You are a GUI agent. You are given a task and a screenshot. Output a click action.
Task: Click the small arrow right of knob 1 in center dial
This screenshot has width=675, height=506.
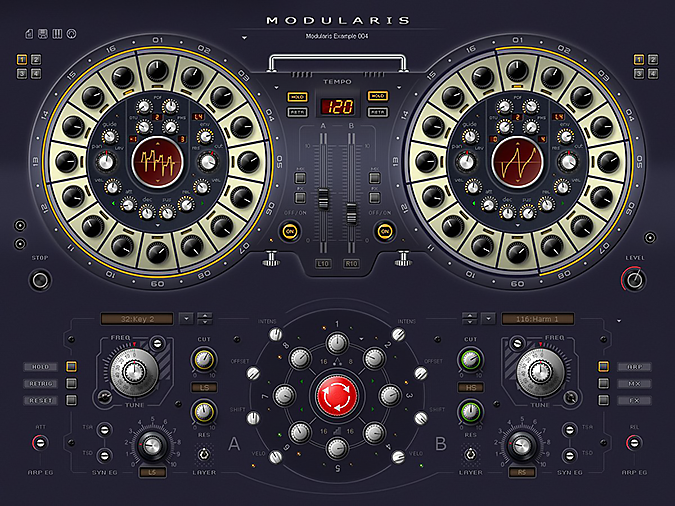tap(361, 339)
